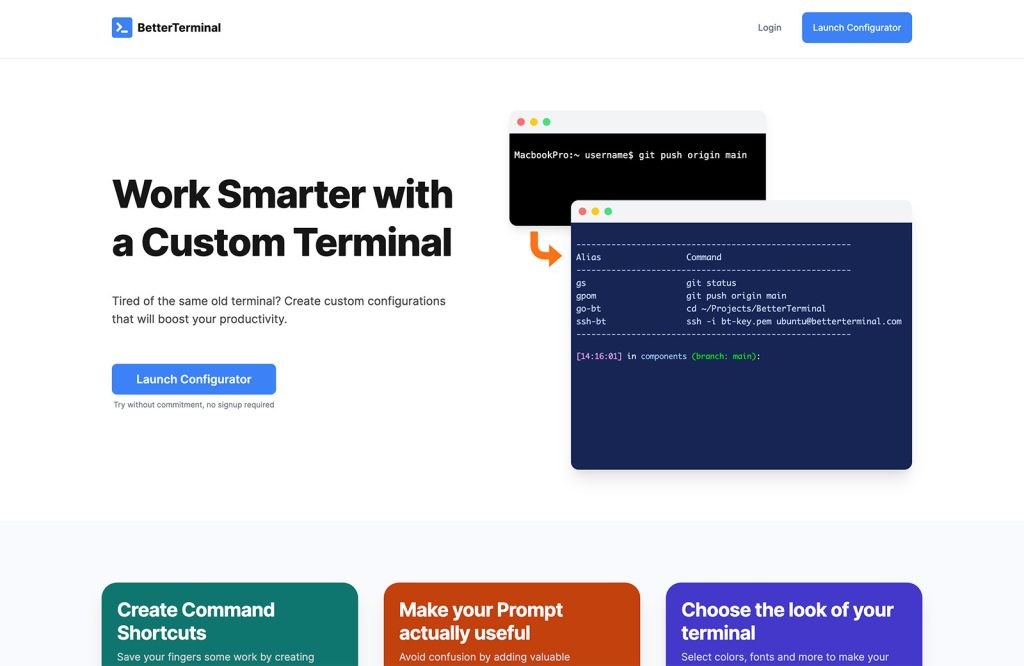The image size is (1024, 666).
Task: Click the 'Tired of the same old terminal?' paragraph
Action: tap(279, 310)
